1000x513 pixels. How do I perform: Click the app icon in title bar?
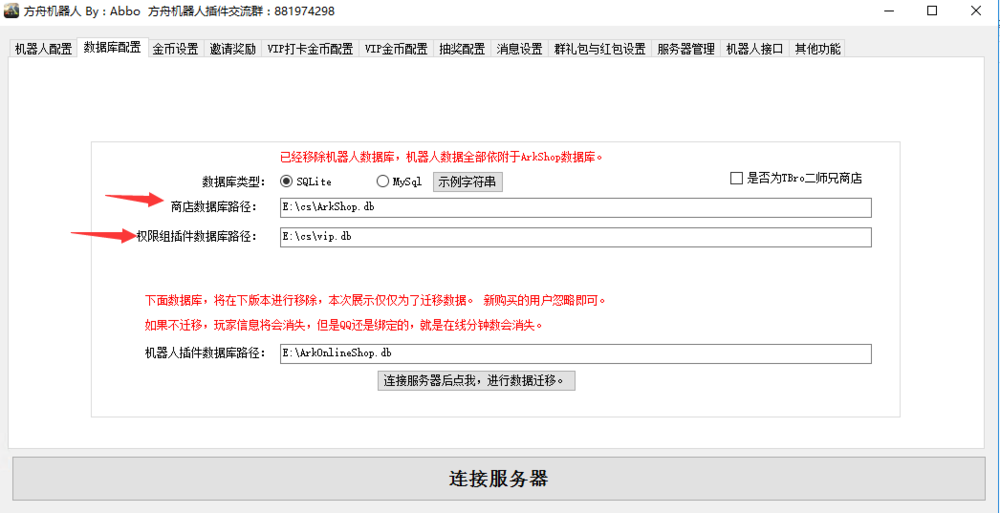pos(11,11)
